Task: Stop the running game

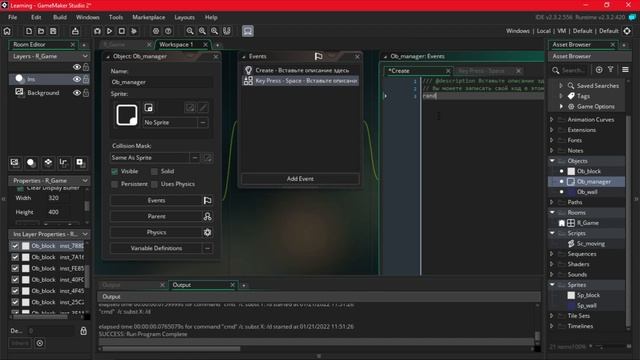Action: (x=122, y=31)
